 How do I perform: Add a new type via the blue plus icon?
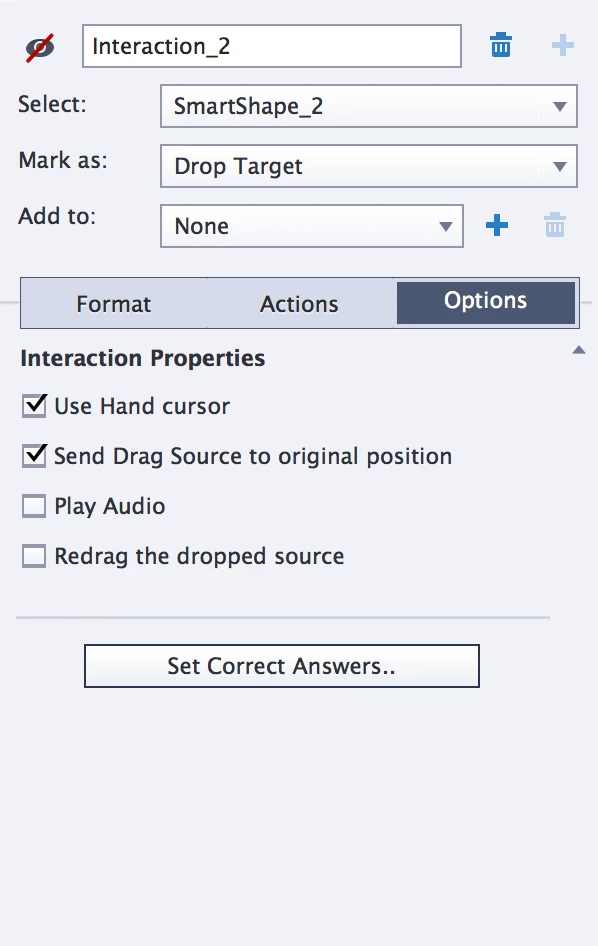(x=497, y=226)
